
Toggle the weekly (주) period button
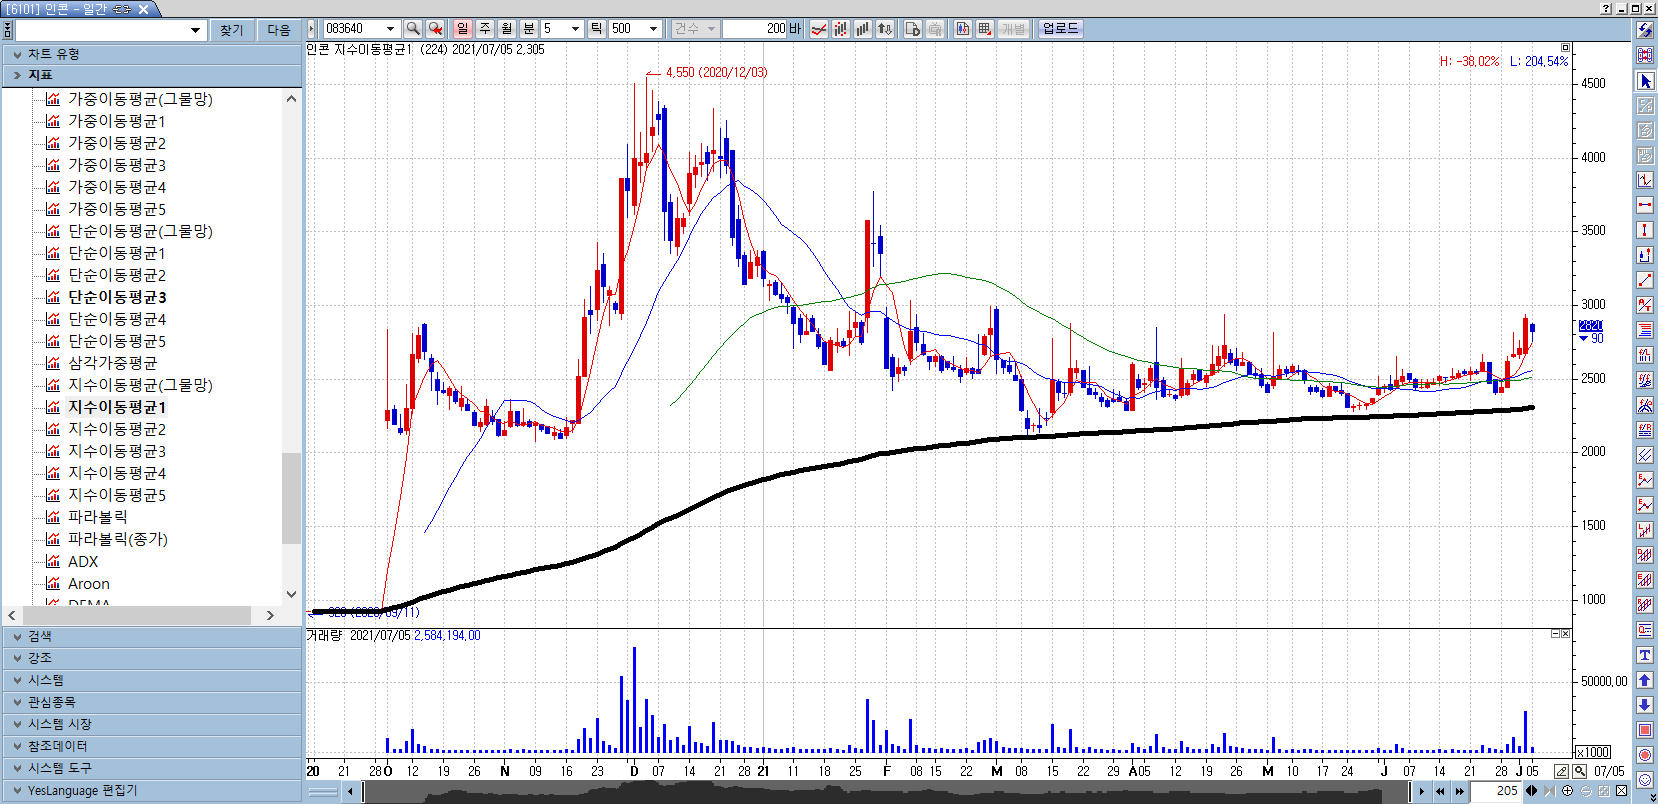click(x=485, y=29)
